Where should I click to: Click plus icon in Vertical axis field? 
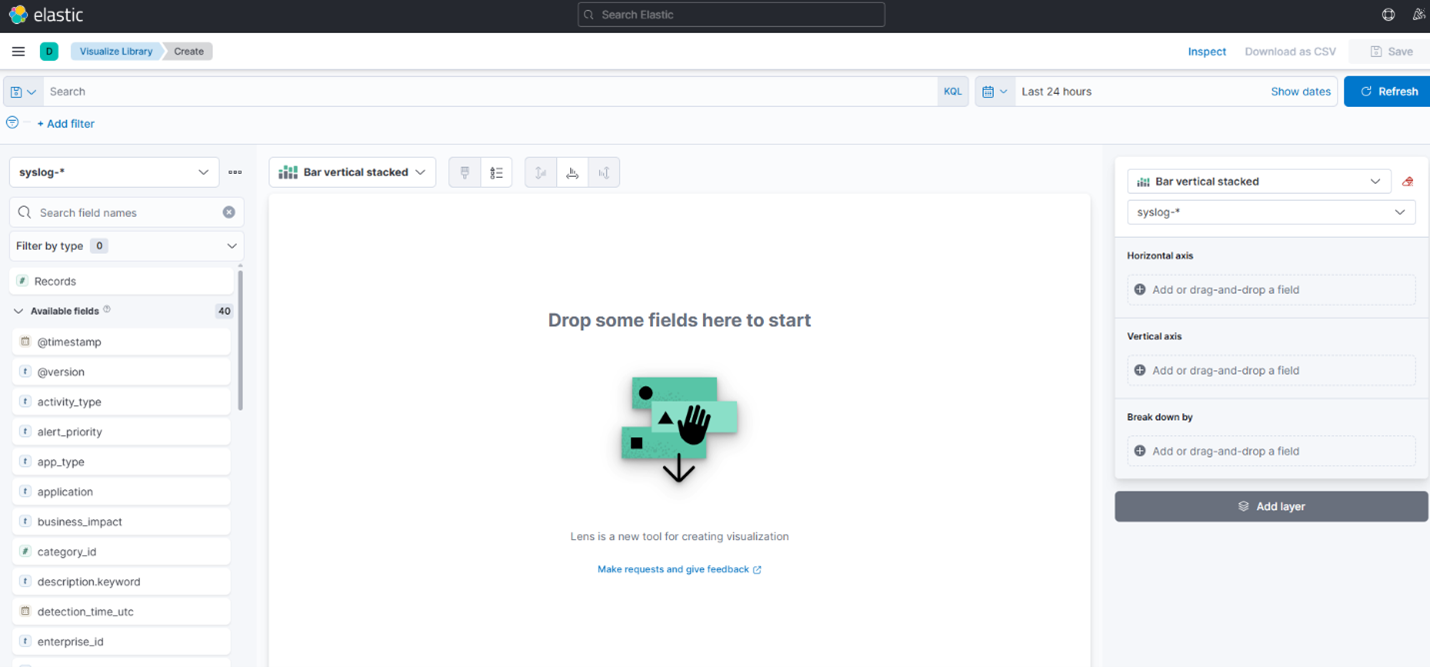click(x=1140, y=370)
